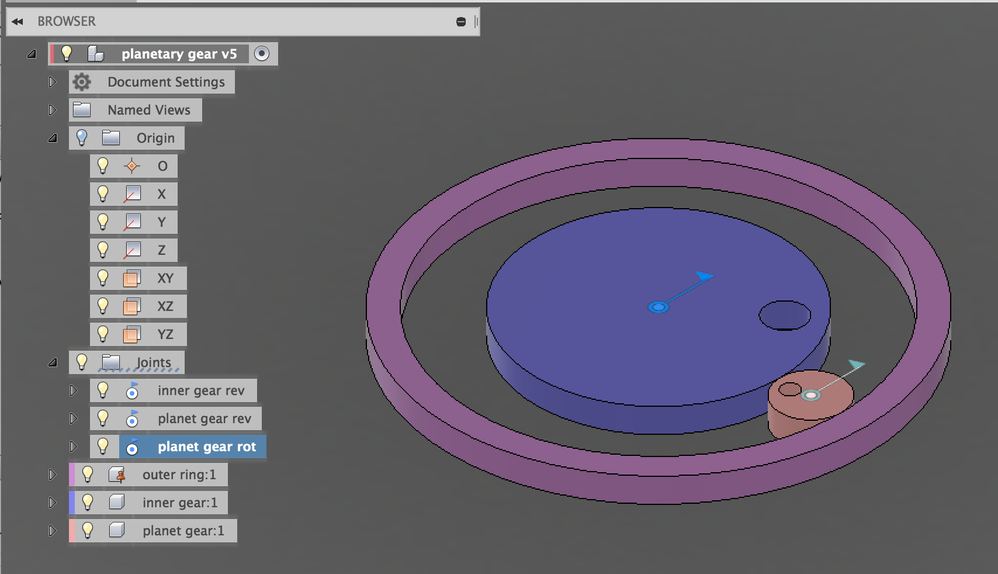Hide the inner gear:1 component lightbulb
Viewport: 998px width, 574px height.
tap(87, 502)
